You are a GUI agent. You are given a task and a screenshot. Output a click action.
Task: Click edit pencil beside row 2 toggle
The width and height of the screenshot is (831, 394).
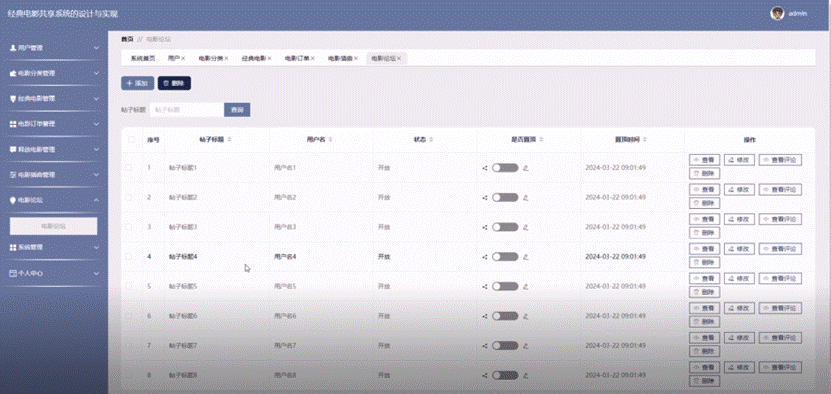(x=525, y=197)
